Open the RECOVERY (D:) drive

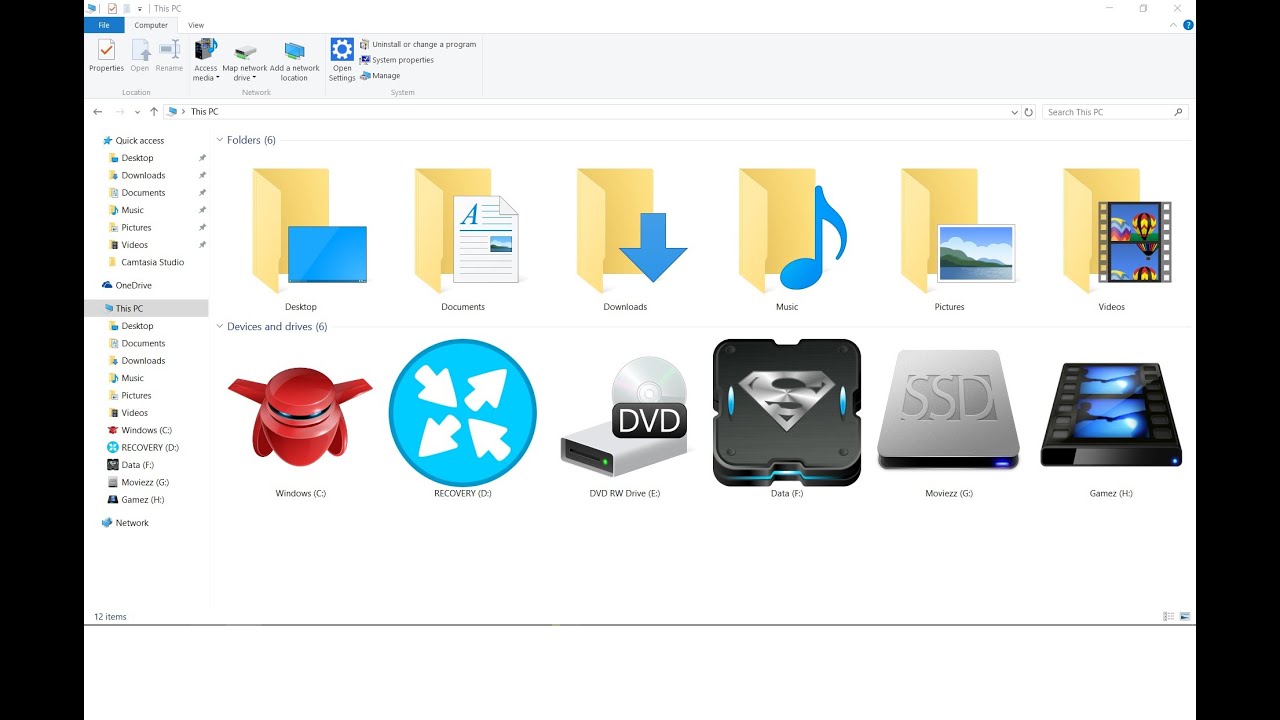tap(462, 412)
